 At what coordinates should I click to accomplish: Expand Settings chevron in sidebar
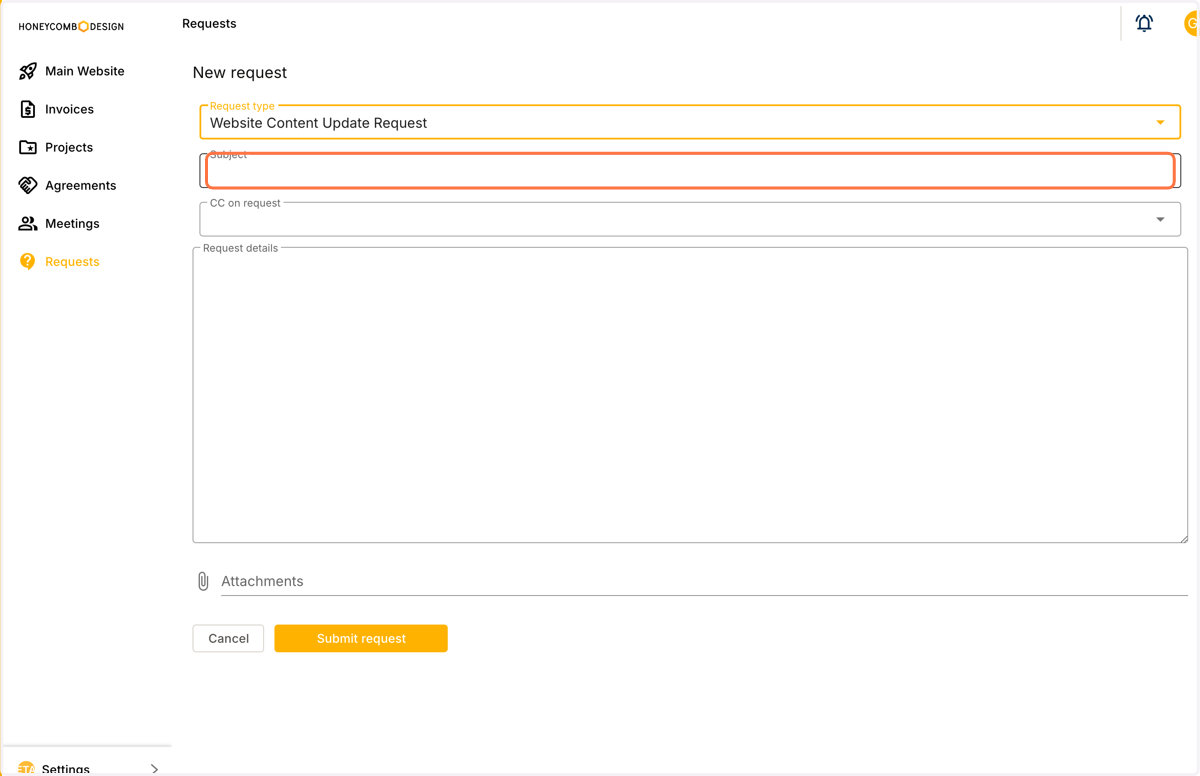pyautogui.click(x=154, y=769)
